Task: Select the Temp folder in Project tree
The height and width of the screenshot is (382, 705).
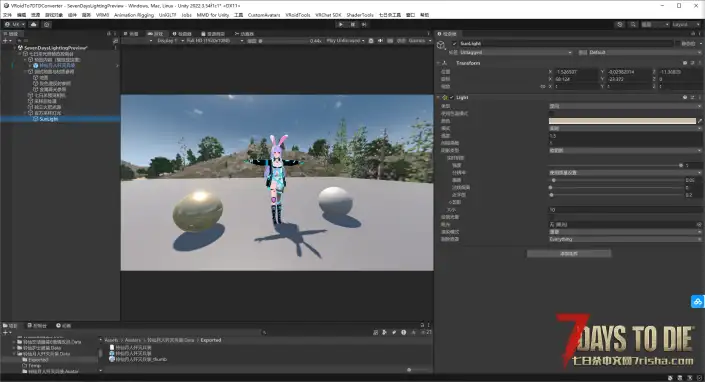Action: click(35, 366)
